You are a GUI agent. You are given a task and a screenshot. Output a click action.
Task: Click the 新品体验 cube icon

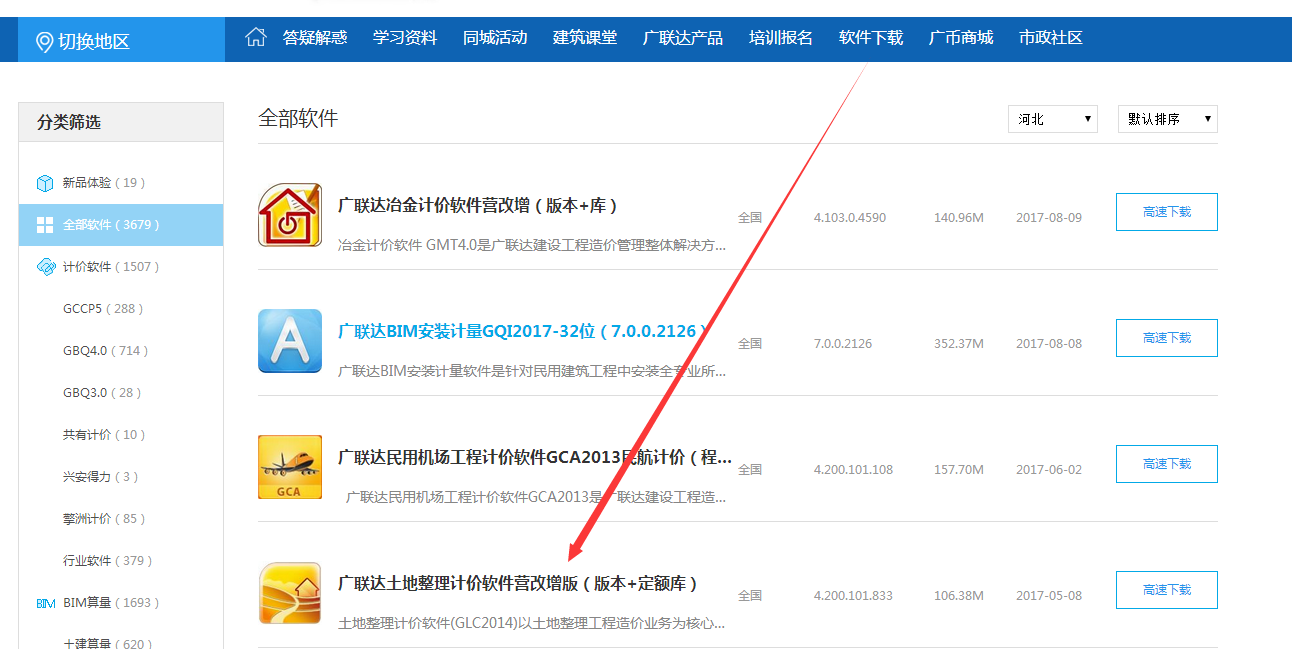click(45, 183)
